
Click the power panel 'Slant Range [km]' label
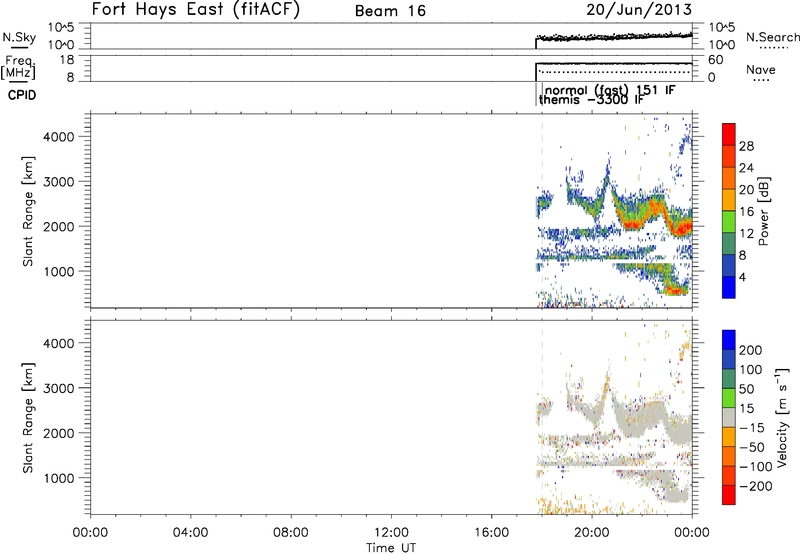coord(28,211)
